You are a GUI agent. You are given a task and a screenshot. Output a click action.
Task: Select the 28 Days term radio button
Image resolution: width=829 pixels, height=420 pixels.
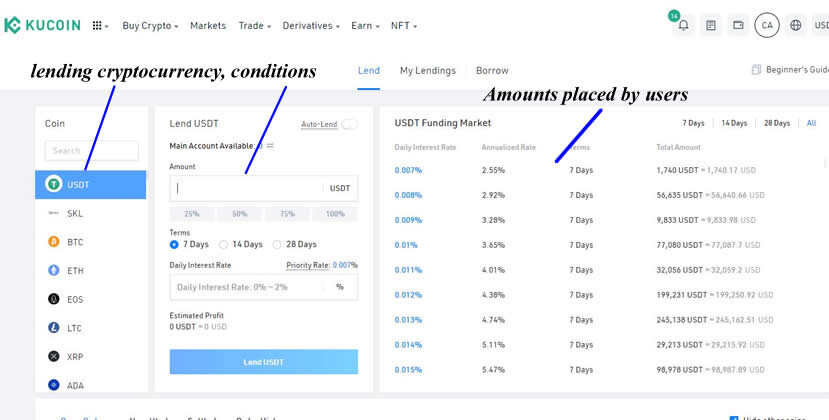tap(277, 244)
